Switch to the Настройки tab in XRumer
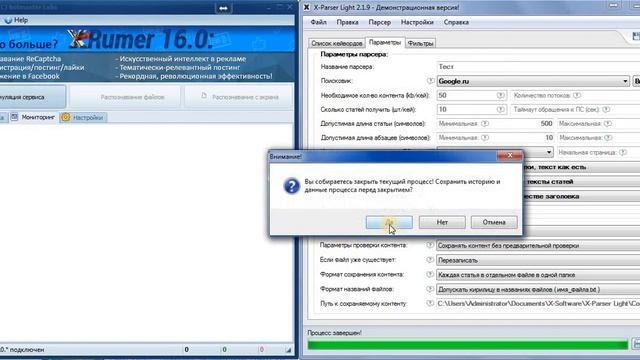The width and height of the screenshot is (640, 360). click(x=83, y=117)
